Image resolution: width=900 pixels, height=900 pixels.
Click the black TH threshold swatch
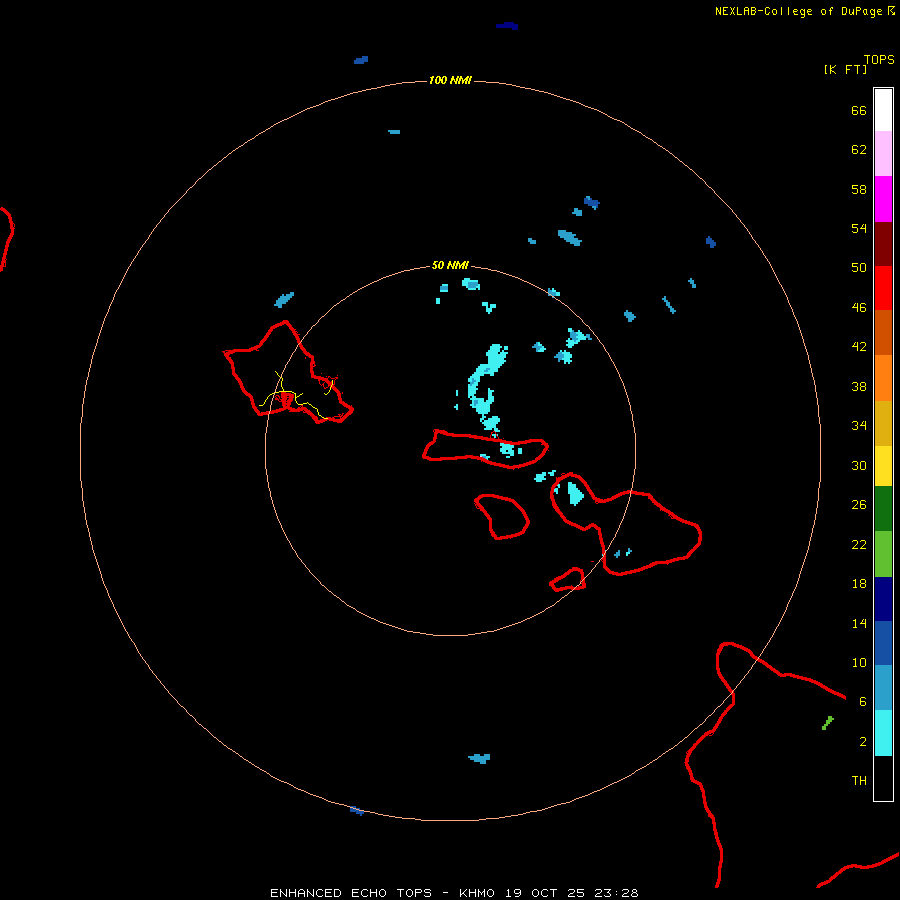[883, 778]
